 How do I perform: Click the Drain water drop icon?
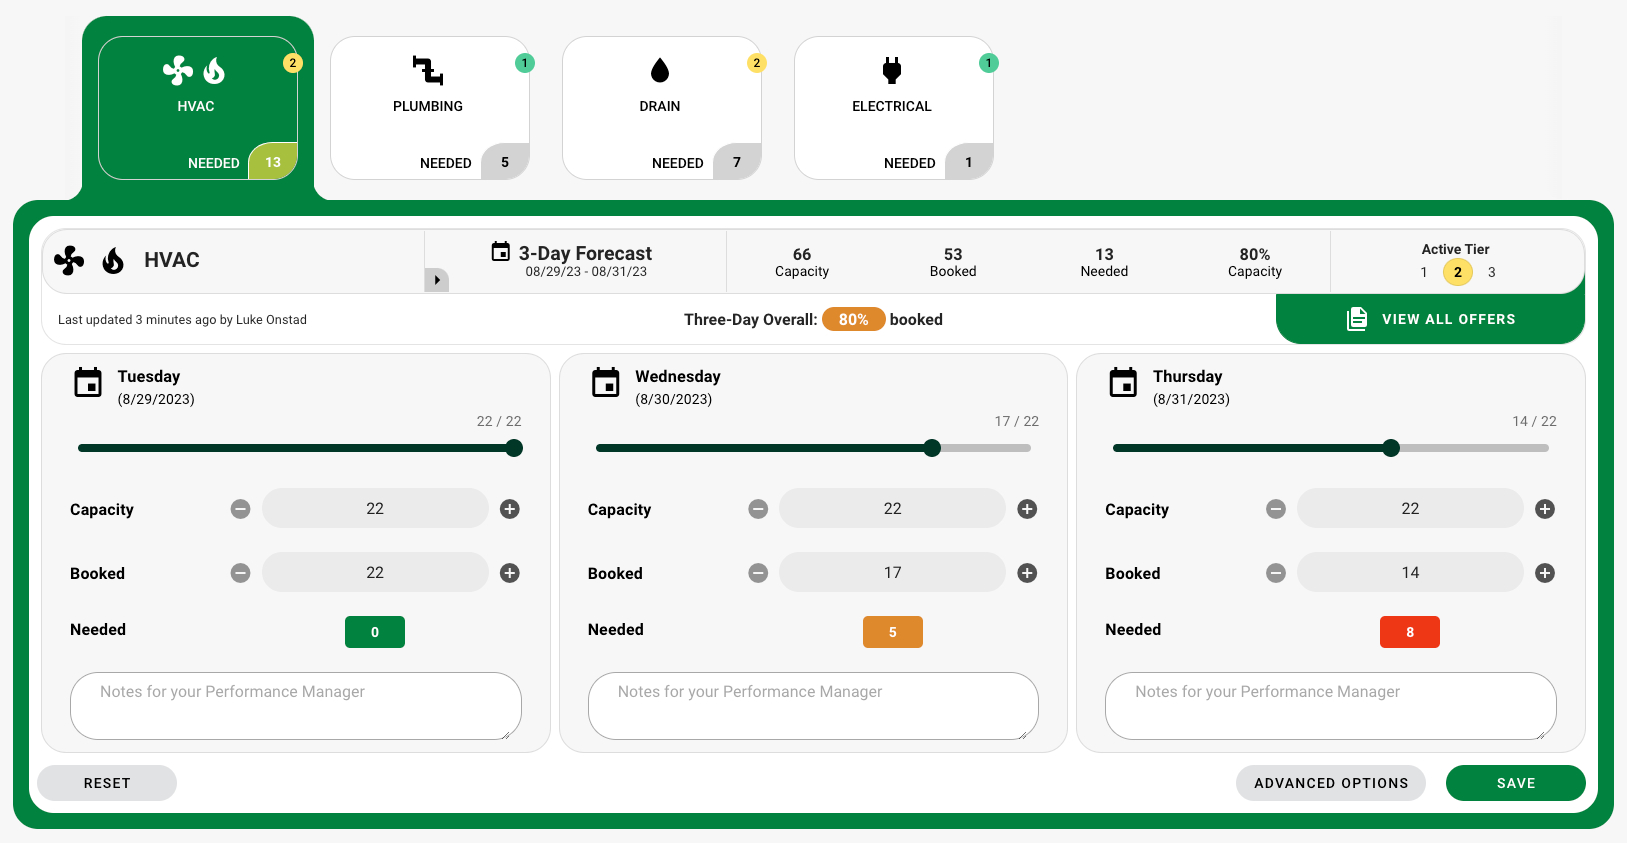(660, 70)
